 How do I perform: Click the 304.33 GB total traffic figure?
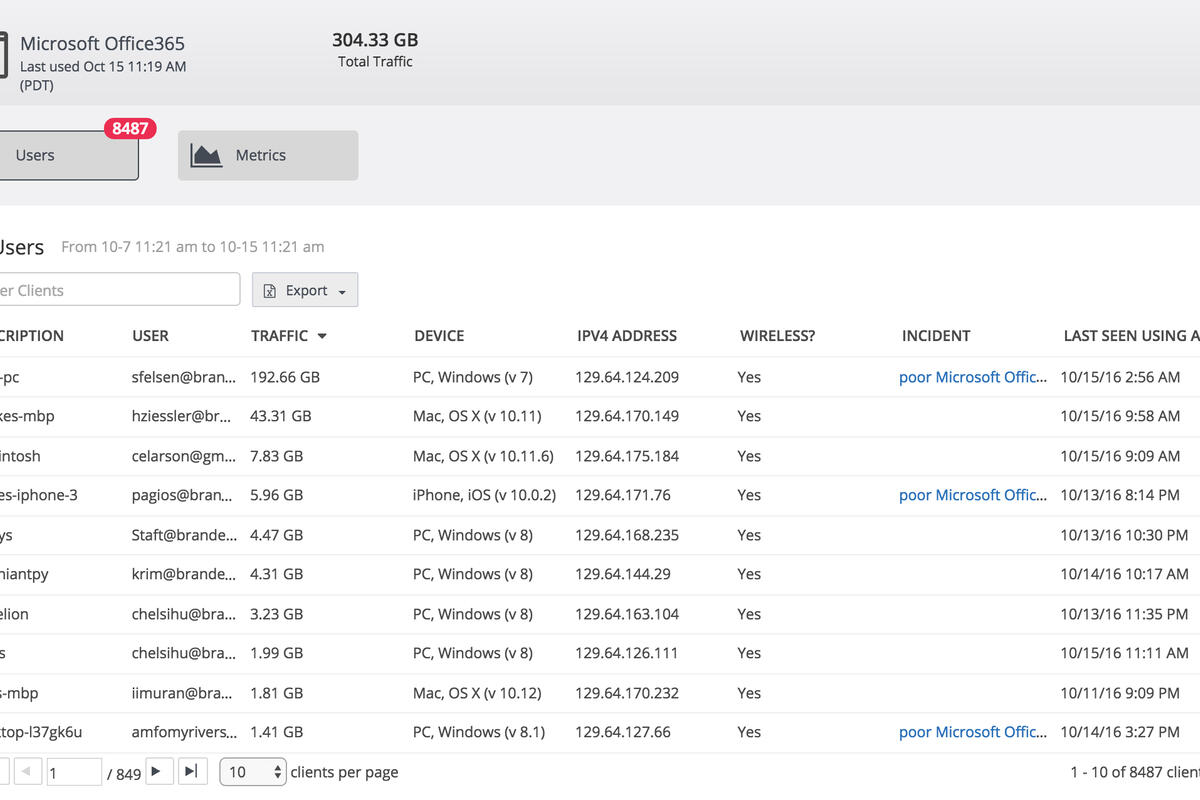(x=375, y=40)
